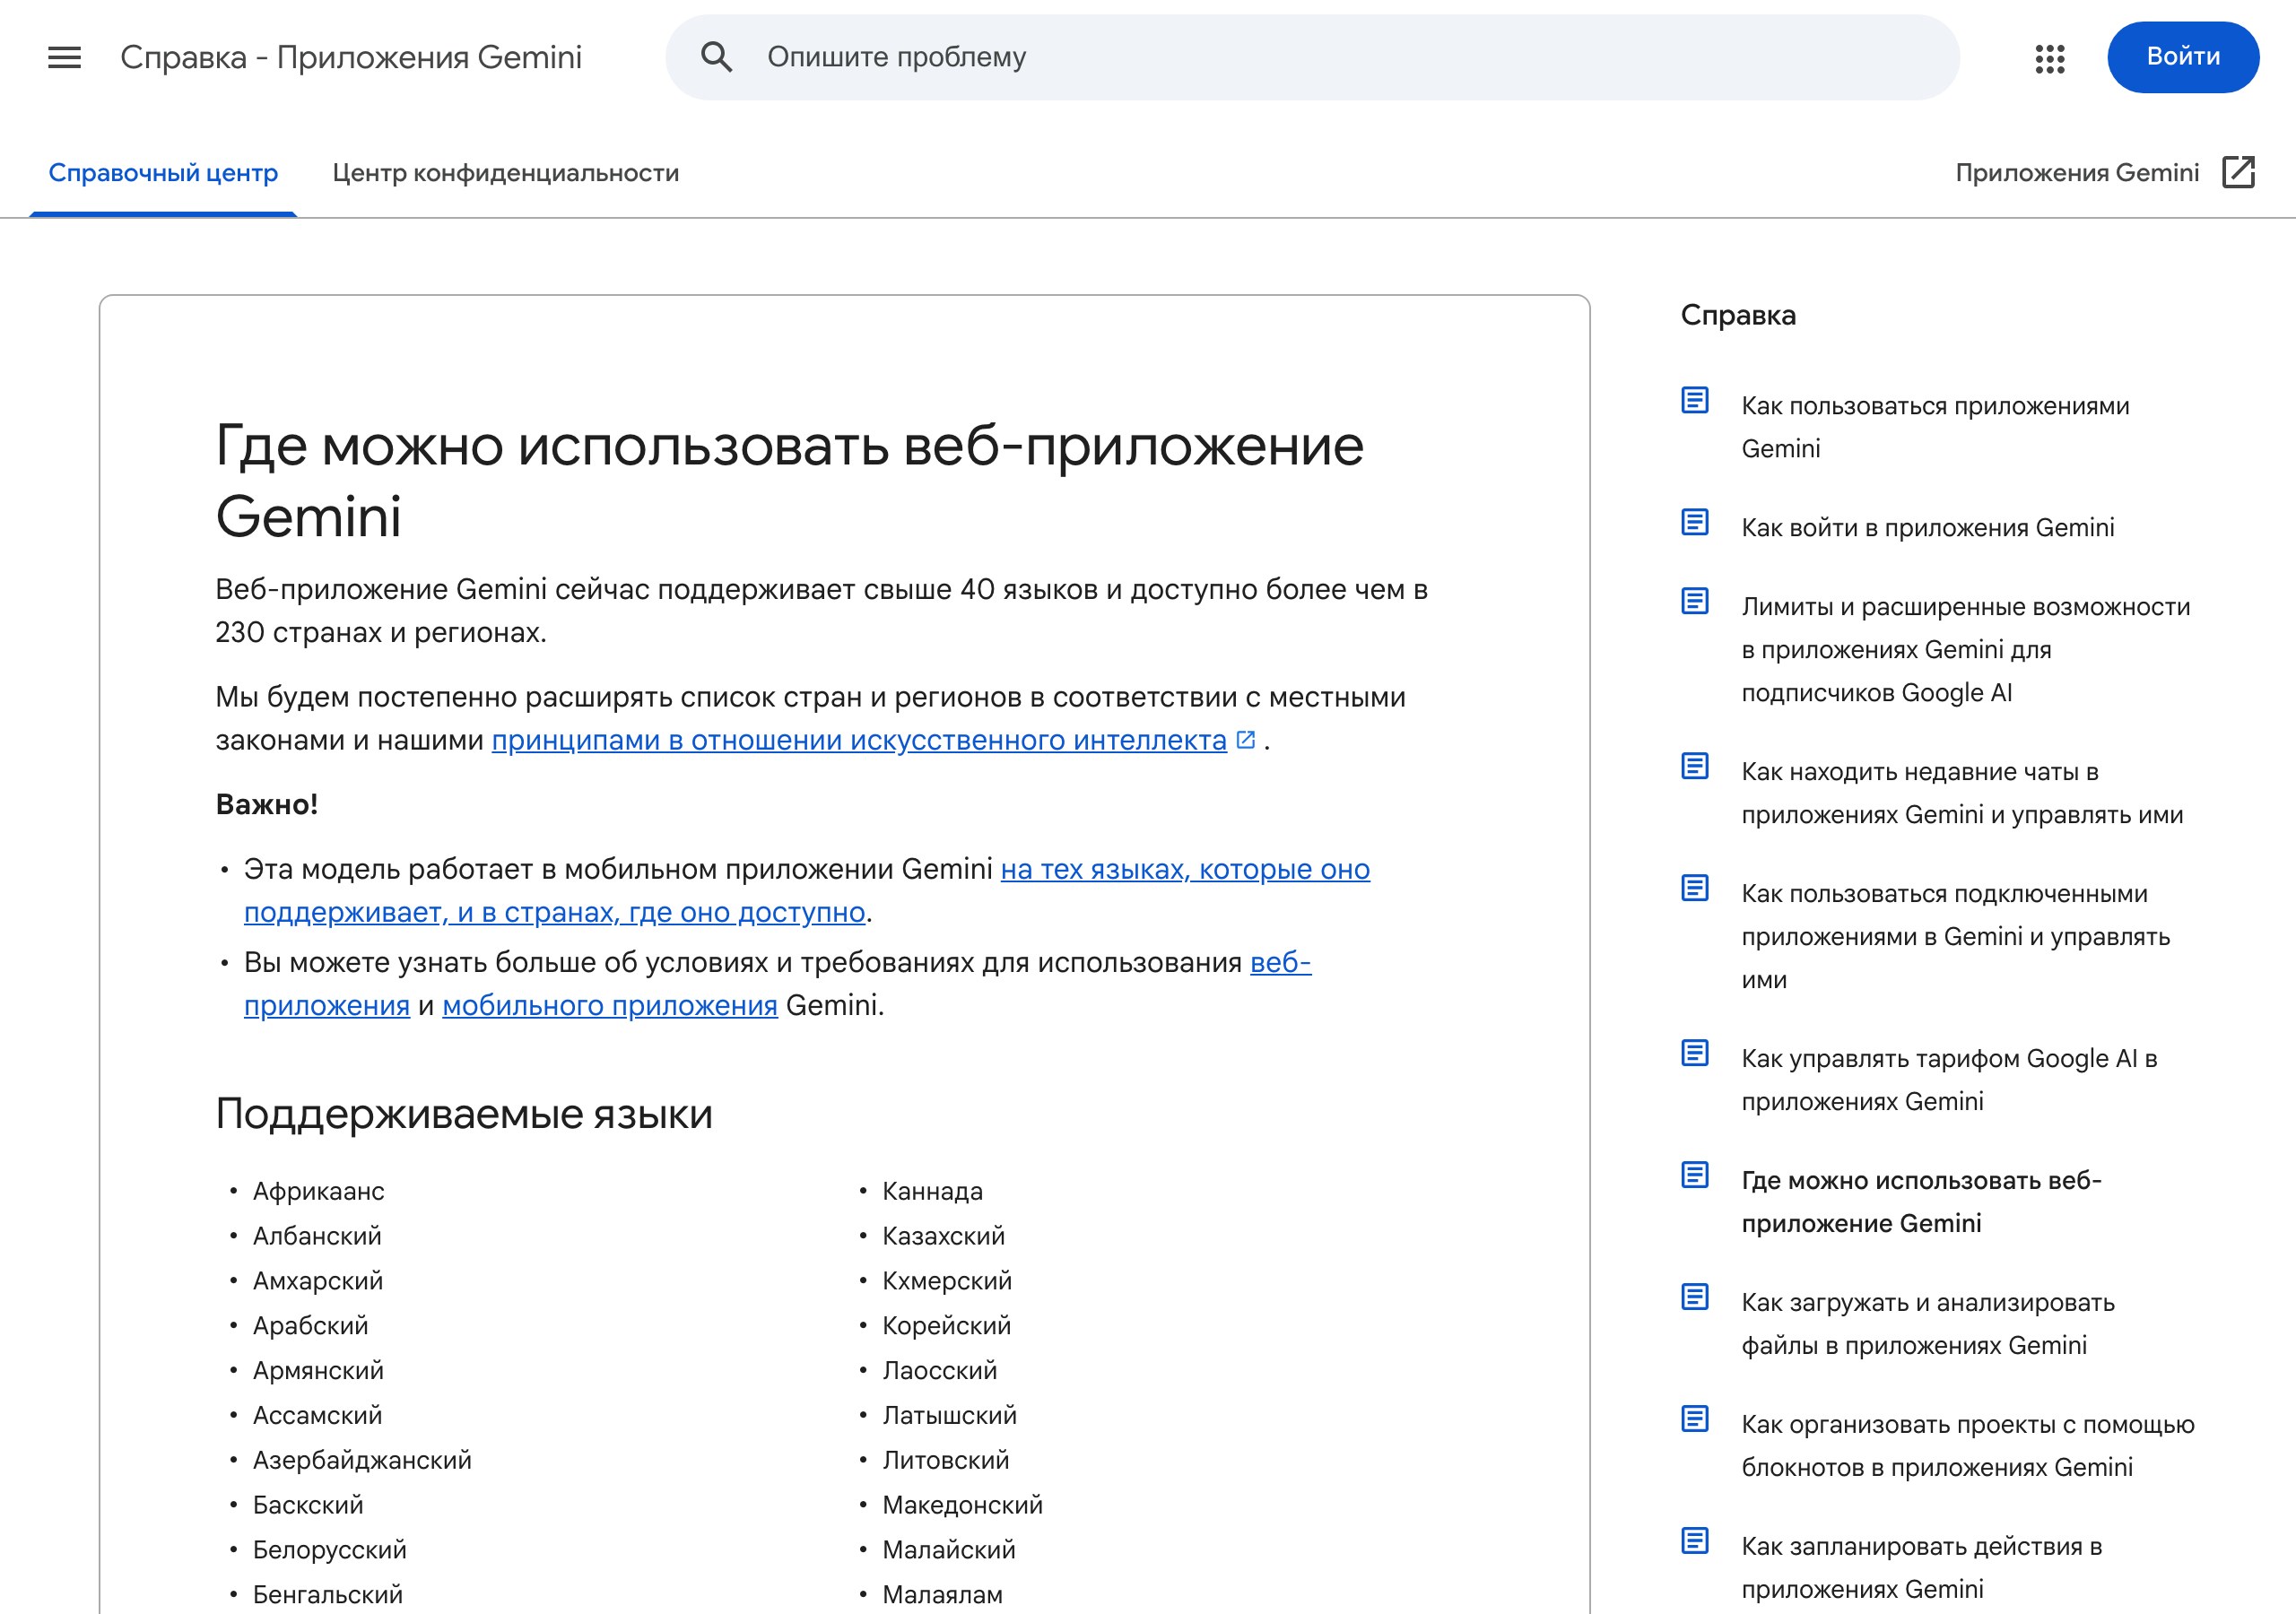Image resolution: width=2296 pixels, height=1614 pixels.
Task: Click the language entry Африкаанс
Action: click(318, 1192)
